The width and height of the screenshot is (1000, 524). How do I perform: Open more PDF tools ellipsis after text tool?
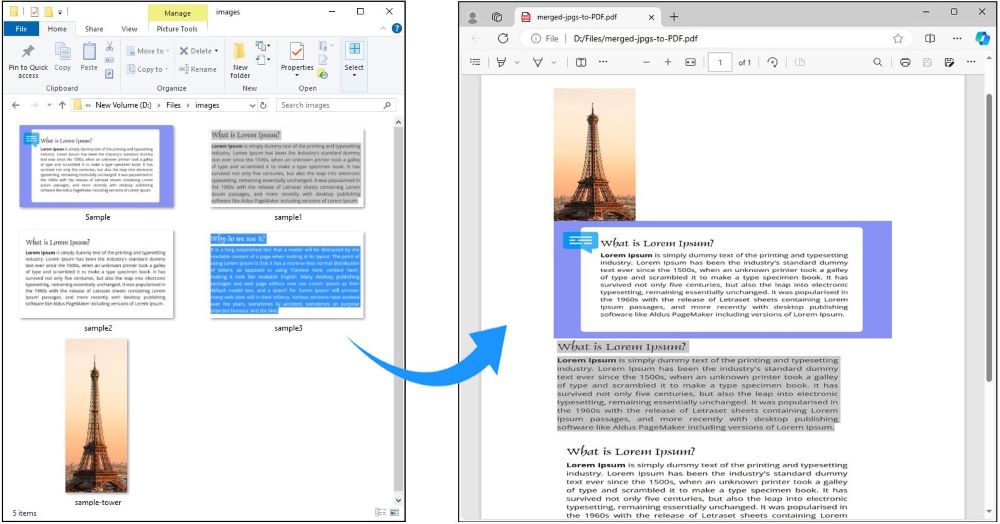click(603, 62)
